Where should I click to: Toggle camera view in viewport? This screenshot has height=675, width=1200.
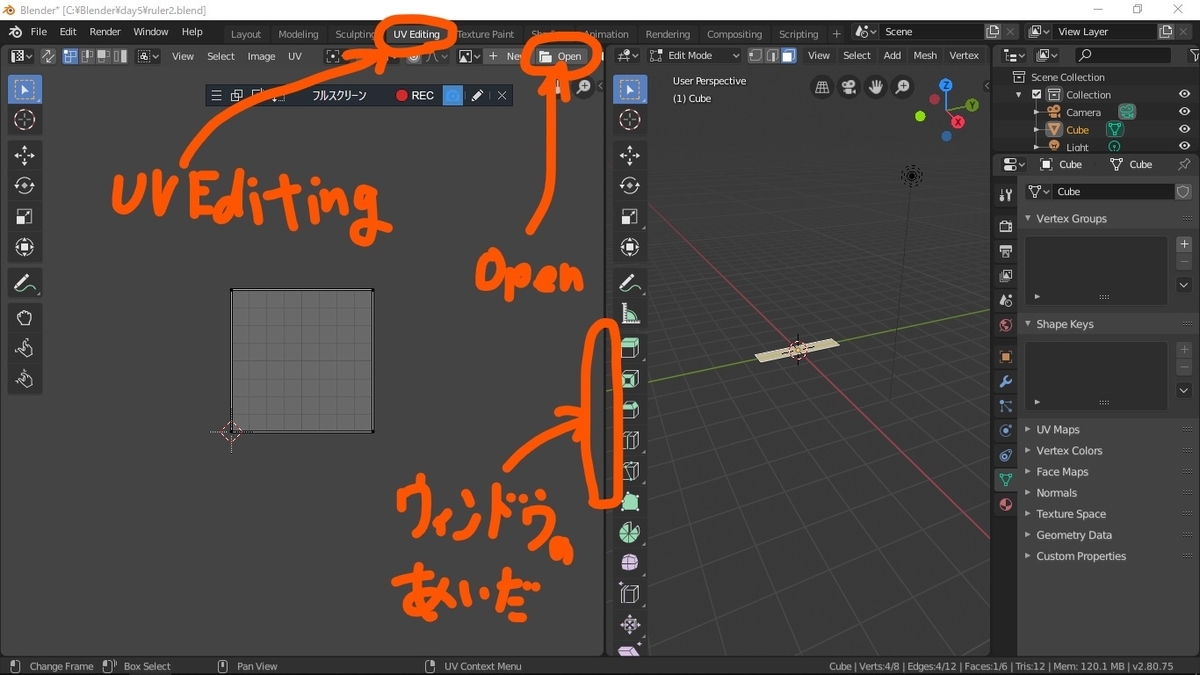(x=849, y=87)
